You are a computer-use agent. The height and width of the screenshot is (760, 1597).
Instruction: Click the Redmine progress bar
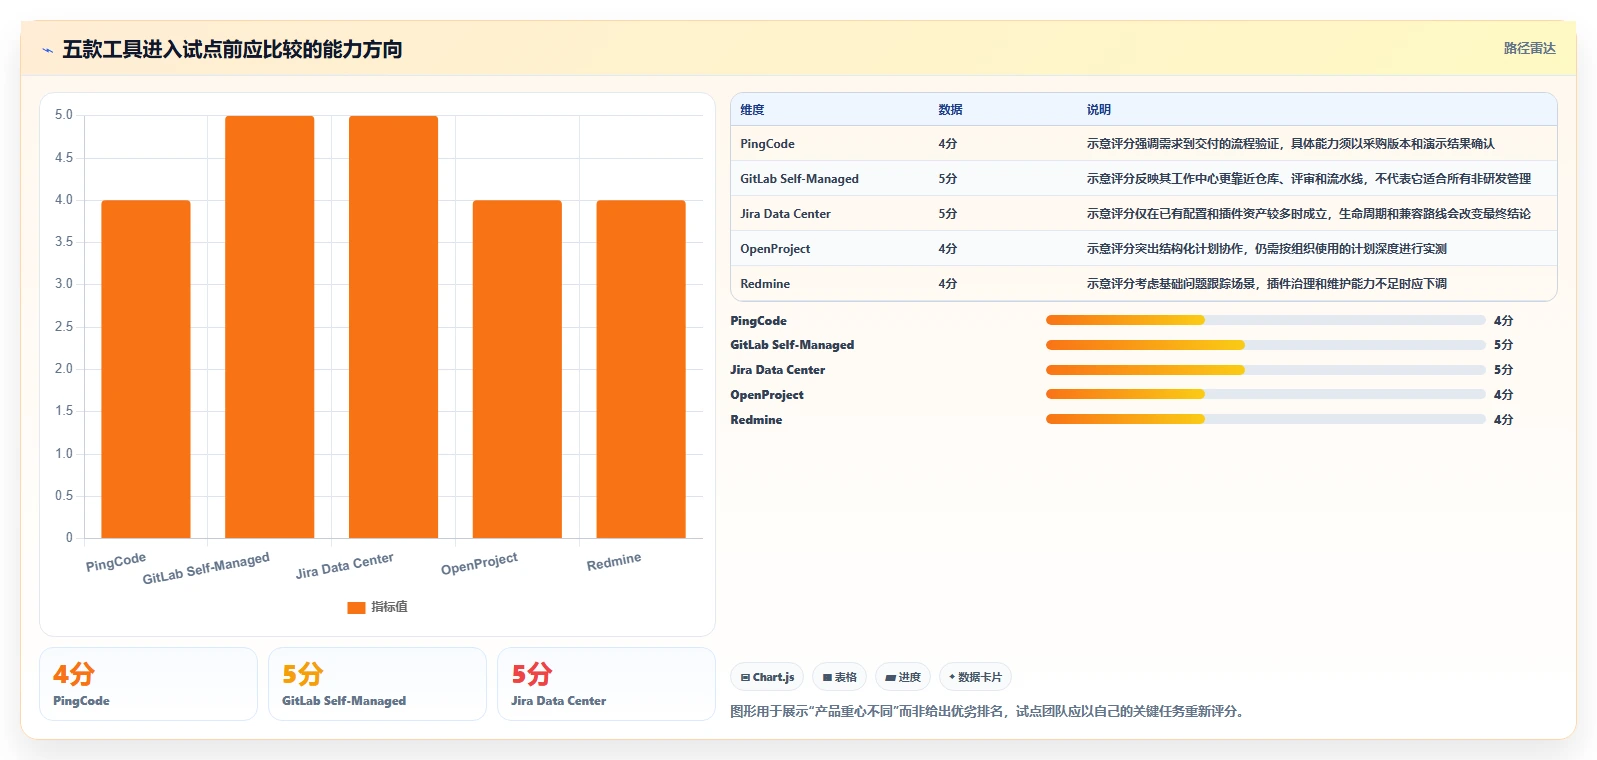[x=1265, y=419]
